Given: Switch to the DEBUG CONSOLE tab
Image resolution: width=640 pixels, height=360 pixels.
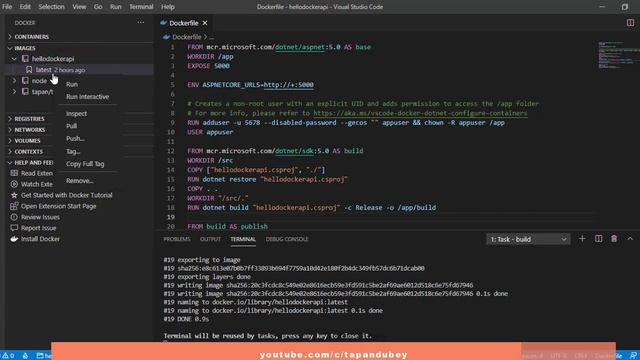Looking at the screenshot, I should pyautogui.click(x=287, y=239).
